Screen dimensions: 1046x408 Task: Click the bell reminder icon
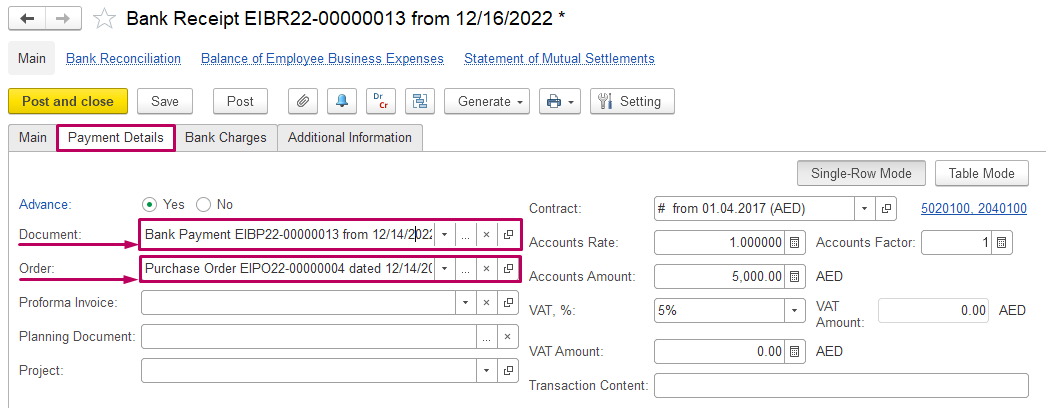pos(341,101)
